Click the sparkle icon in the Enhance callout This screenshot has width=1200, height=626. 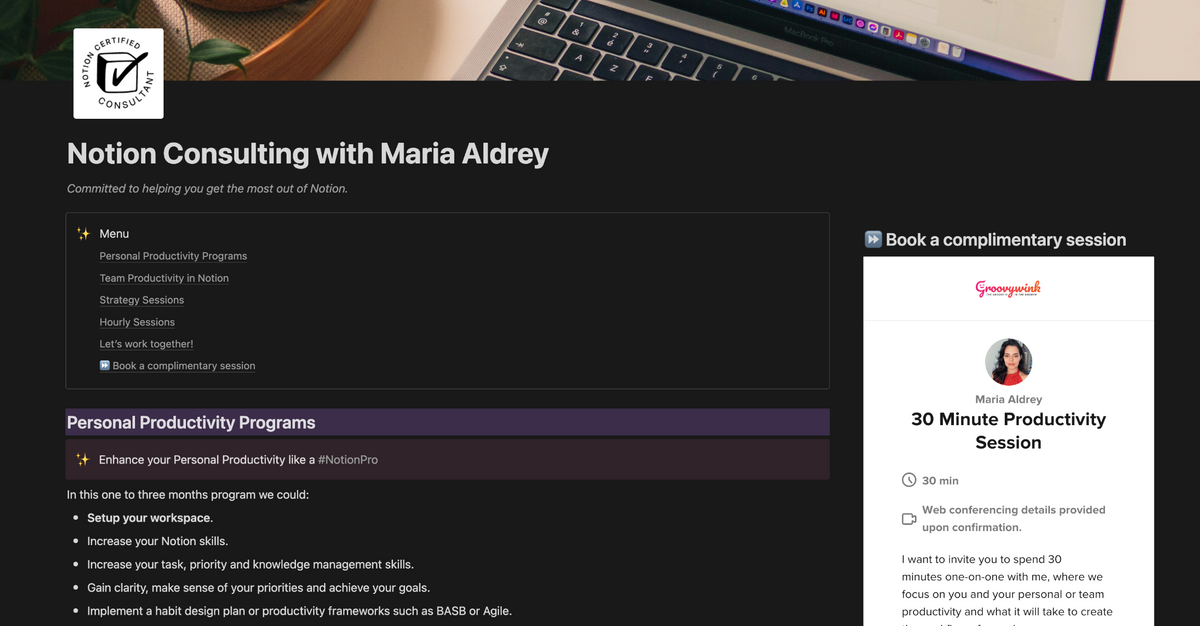coord(83,460)
